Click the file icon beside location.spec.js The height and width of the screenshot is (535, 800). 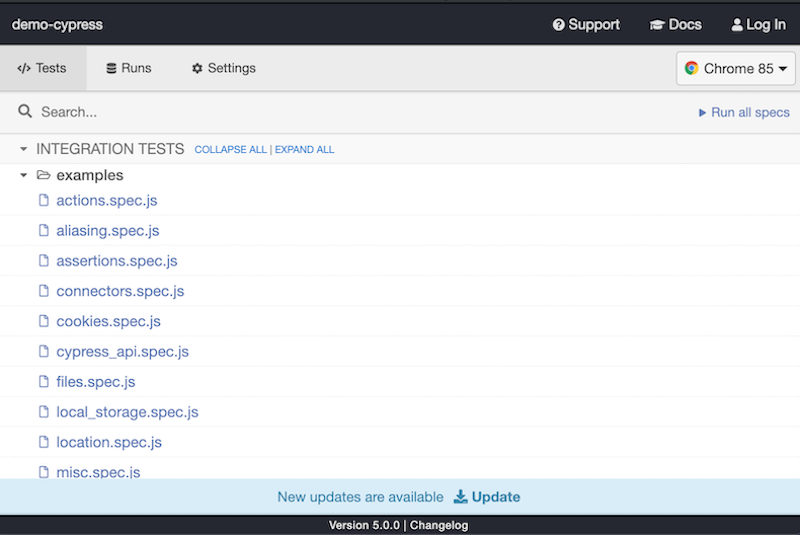point(44,442)
